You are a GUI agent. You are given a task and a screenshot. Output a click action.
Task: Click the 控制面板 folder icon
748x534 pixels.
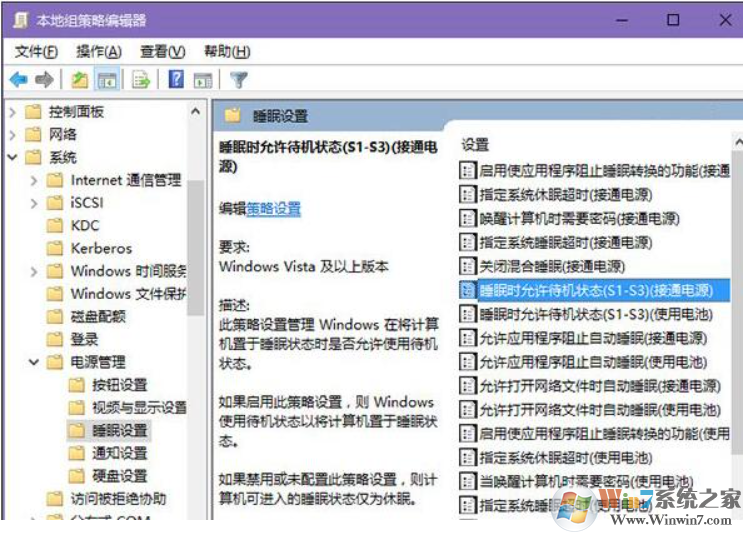[33, 112]
